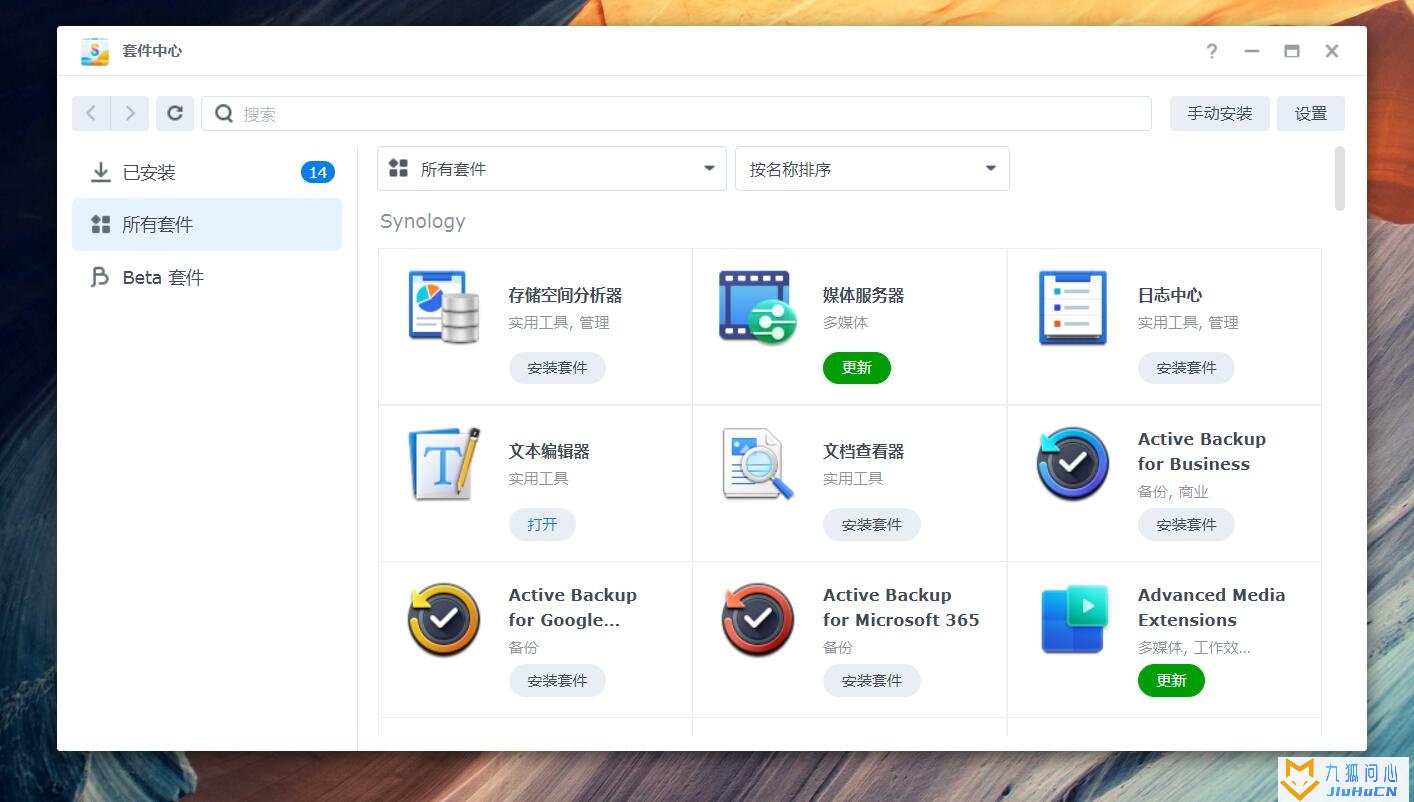This screenshot has height=802, width=1414.
Task: Click the 备份, 商业 category text
Action: [x=1173, y=492]
